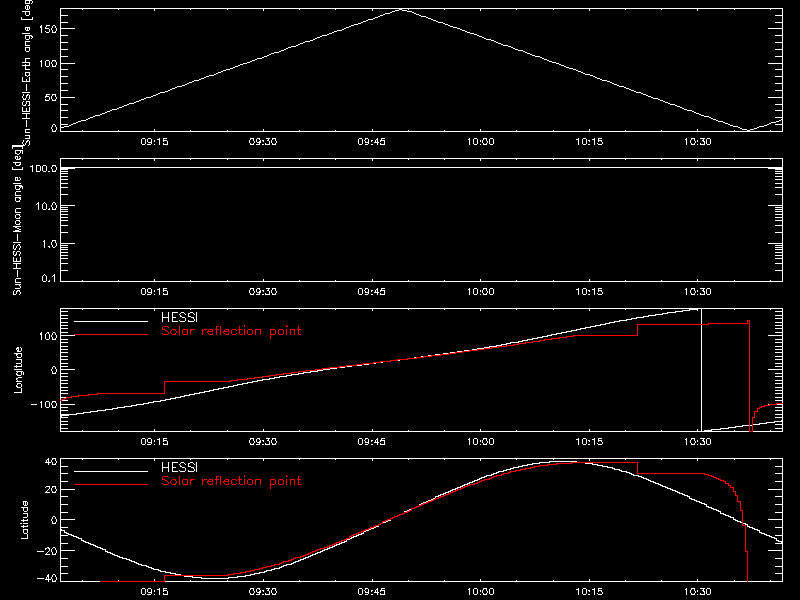Click the 0.1 y-axis label in Moon plot
800x600 pixels.
pyautogui.click(x=49, y=278)
